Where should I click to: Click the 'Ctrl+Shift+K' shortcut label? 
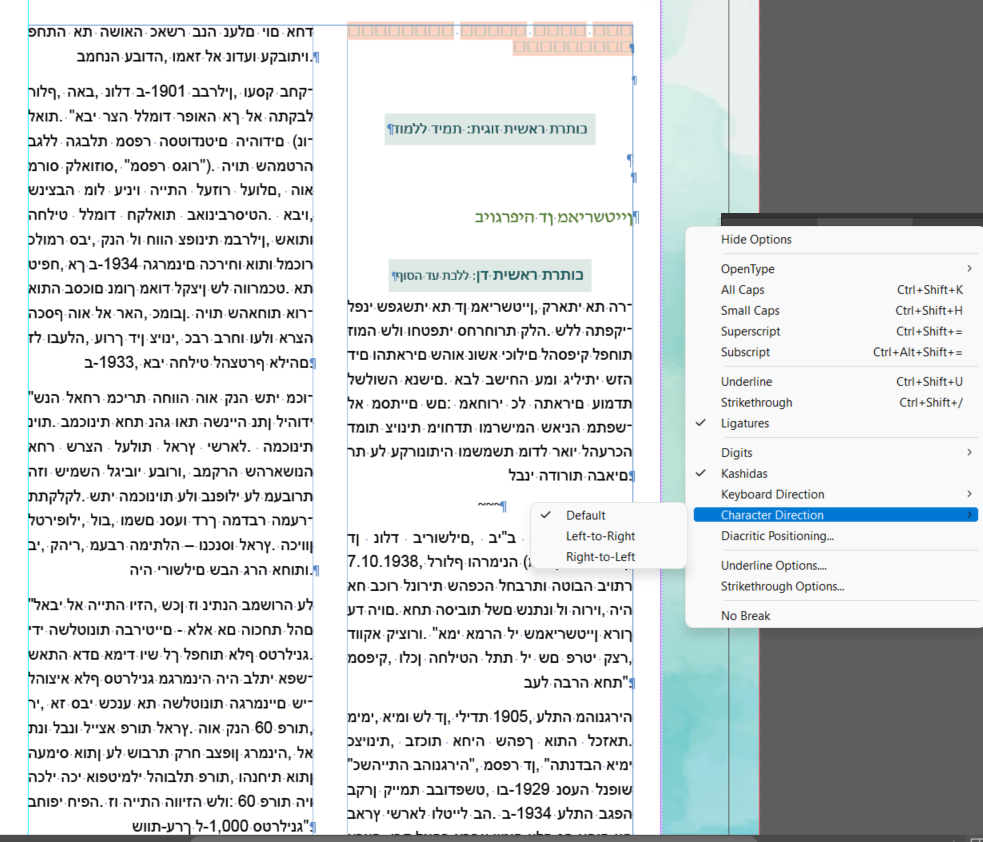[x=930, y=290]
